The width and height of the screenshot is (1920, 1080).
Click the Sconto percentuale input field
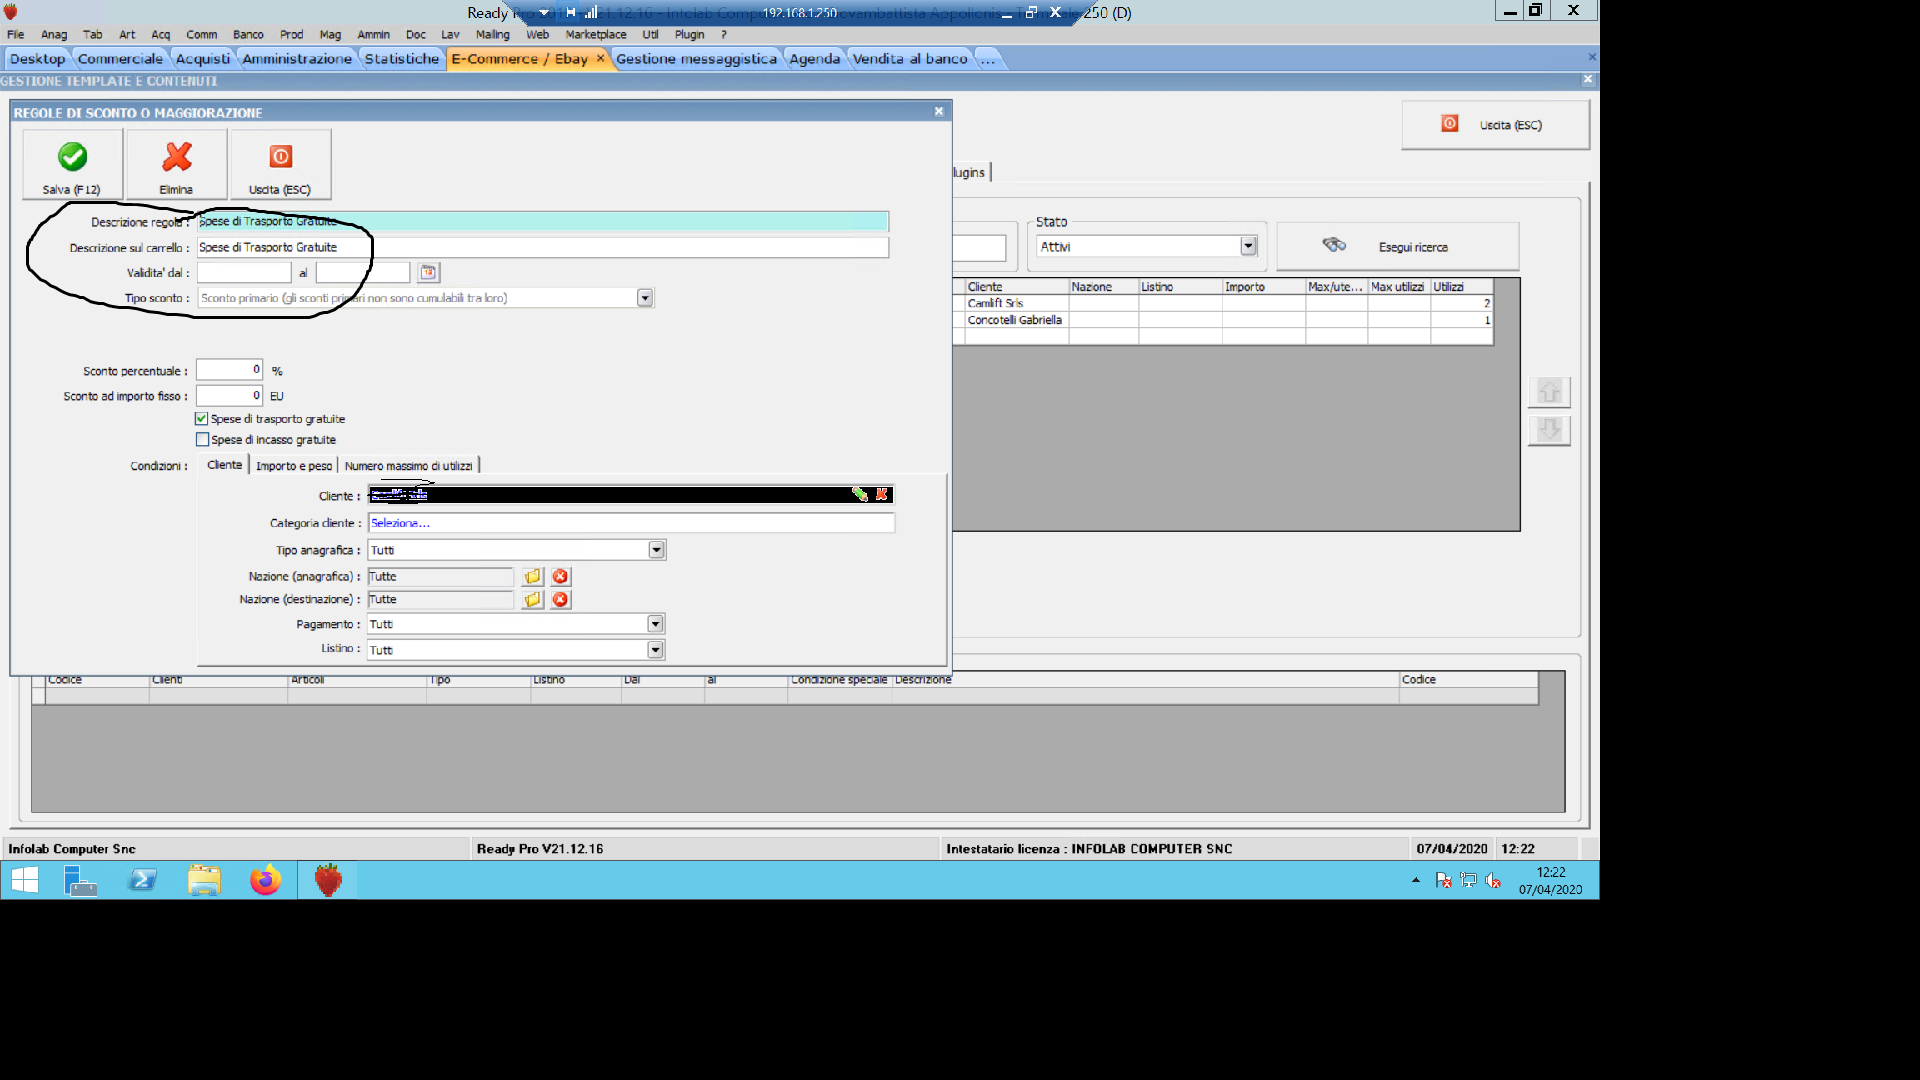click(x=229, y=370)
